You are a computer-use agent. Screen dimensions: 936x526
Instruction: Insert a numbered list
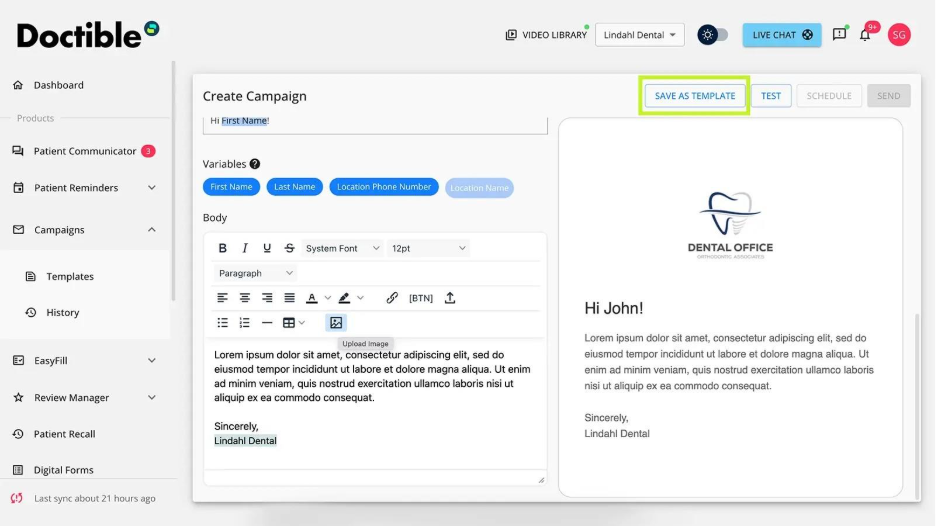point(245,323)
